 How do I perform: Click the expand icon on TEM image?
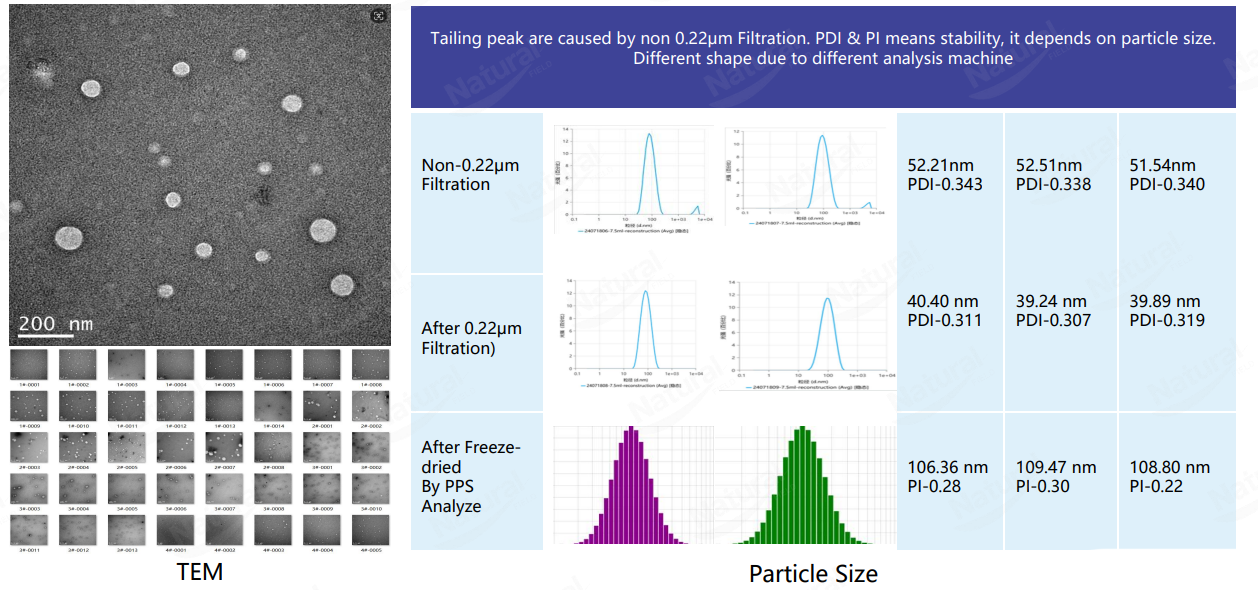(378, 16)
